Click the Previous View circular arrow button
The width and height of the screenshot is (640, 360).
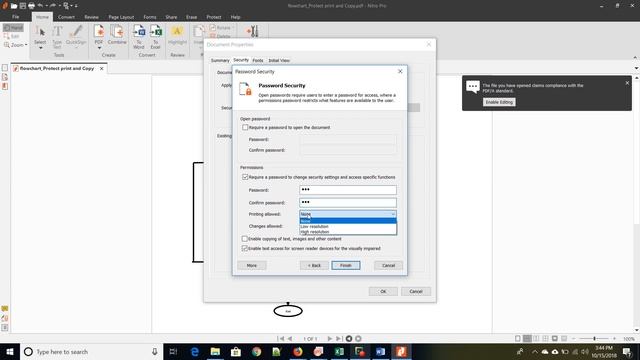click(349, 338)
